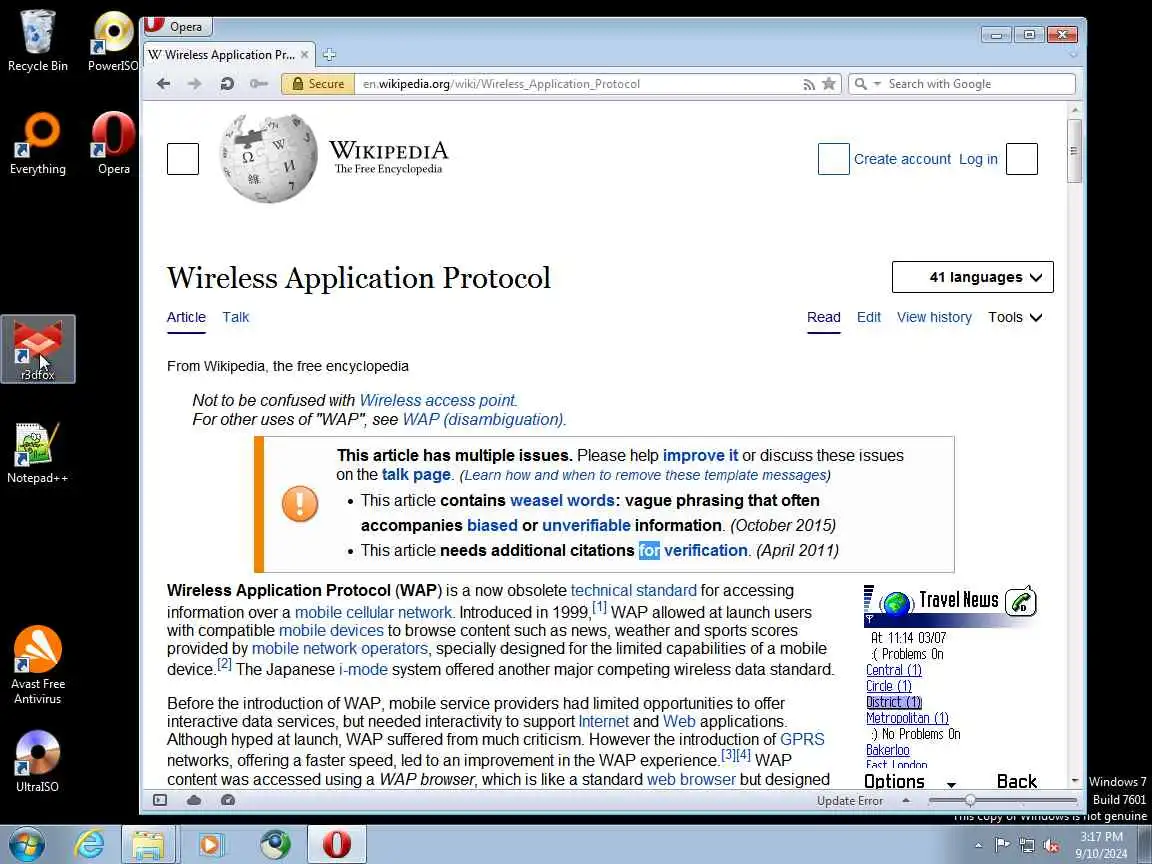Image resolution: width=1152 pixels, height=864 pixels.
Task: Open the Recycle Bin desktop icon
Action: (x=37, y=41)
